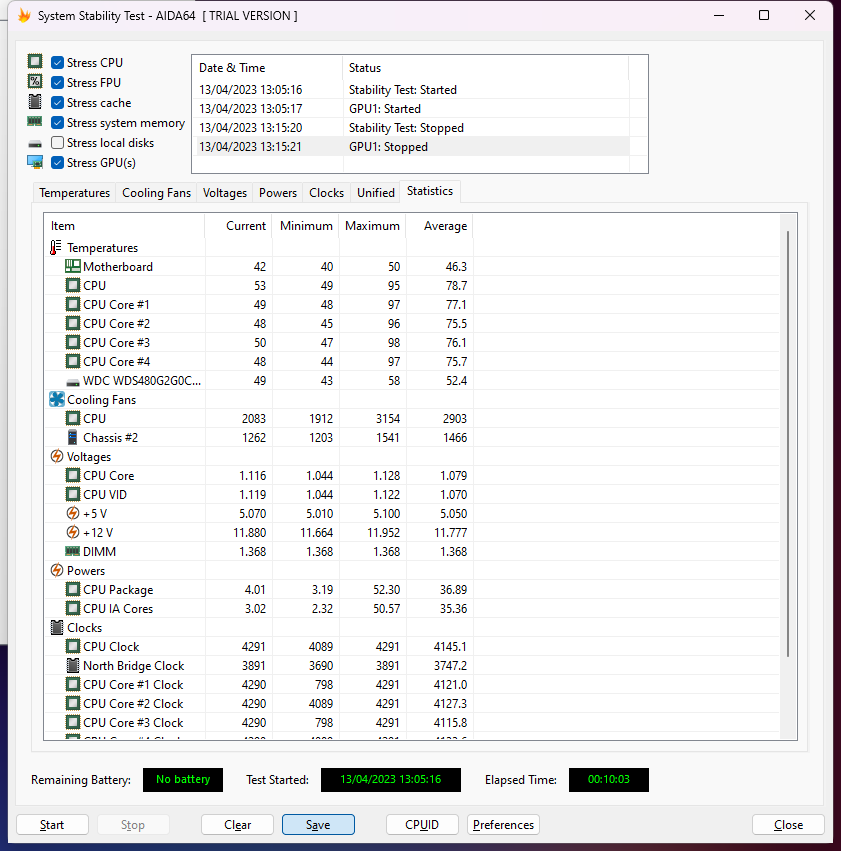841x851 pixels.
Task: Click the Close button at bottom right
Action: 788,824
